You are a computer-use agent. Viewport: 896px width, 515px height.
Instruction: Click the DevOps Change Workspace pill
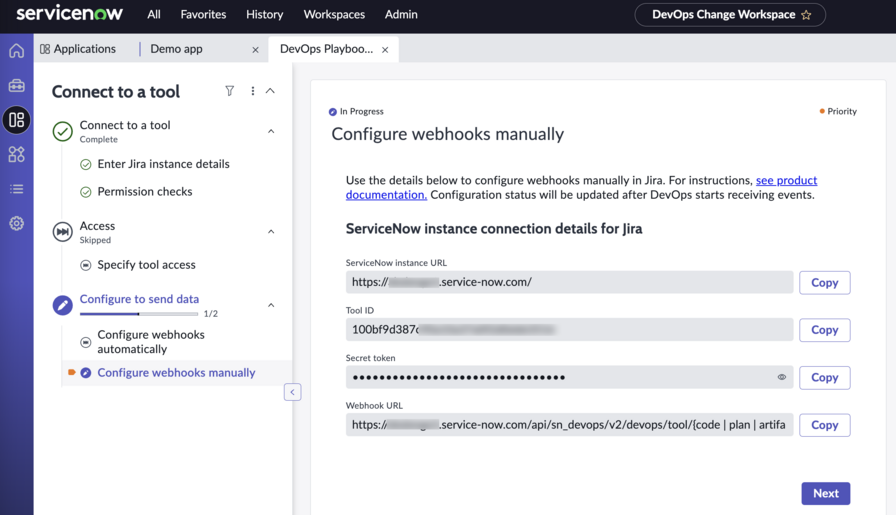coord(730,15)
